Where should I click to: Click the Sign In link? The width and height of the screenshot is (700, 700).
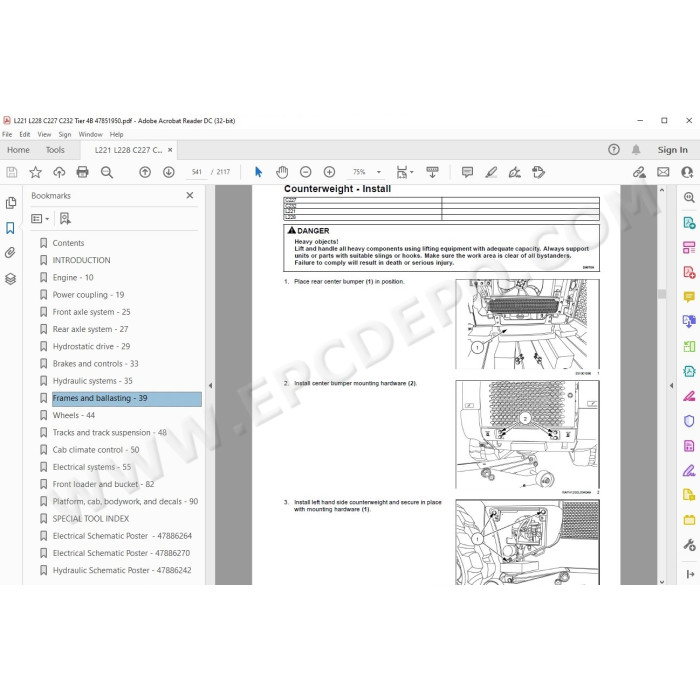[672, 150]
